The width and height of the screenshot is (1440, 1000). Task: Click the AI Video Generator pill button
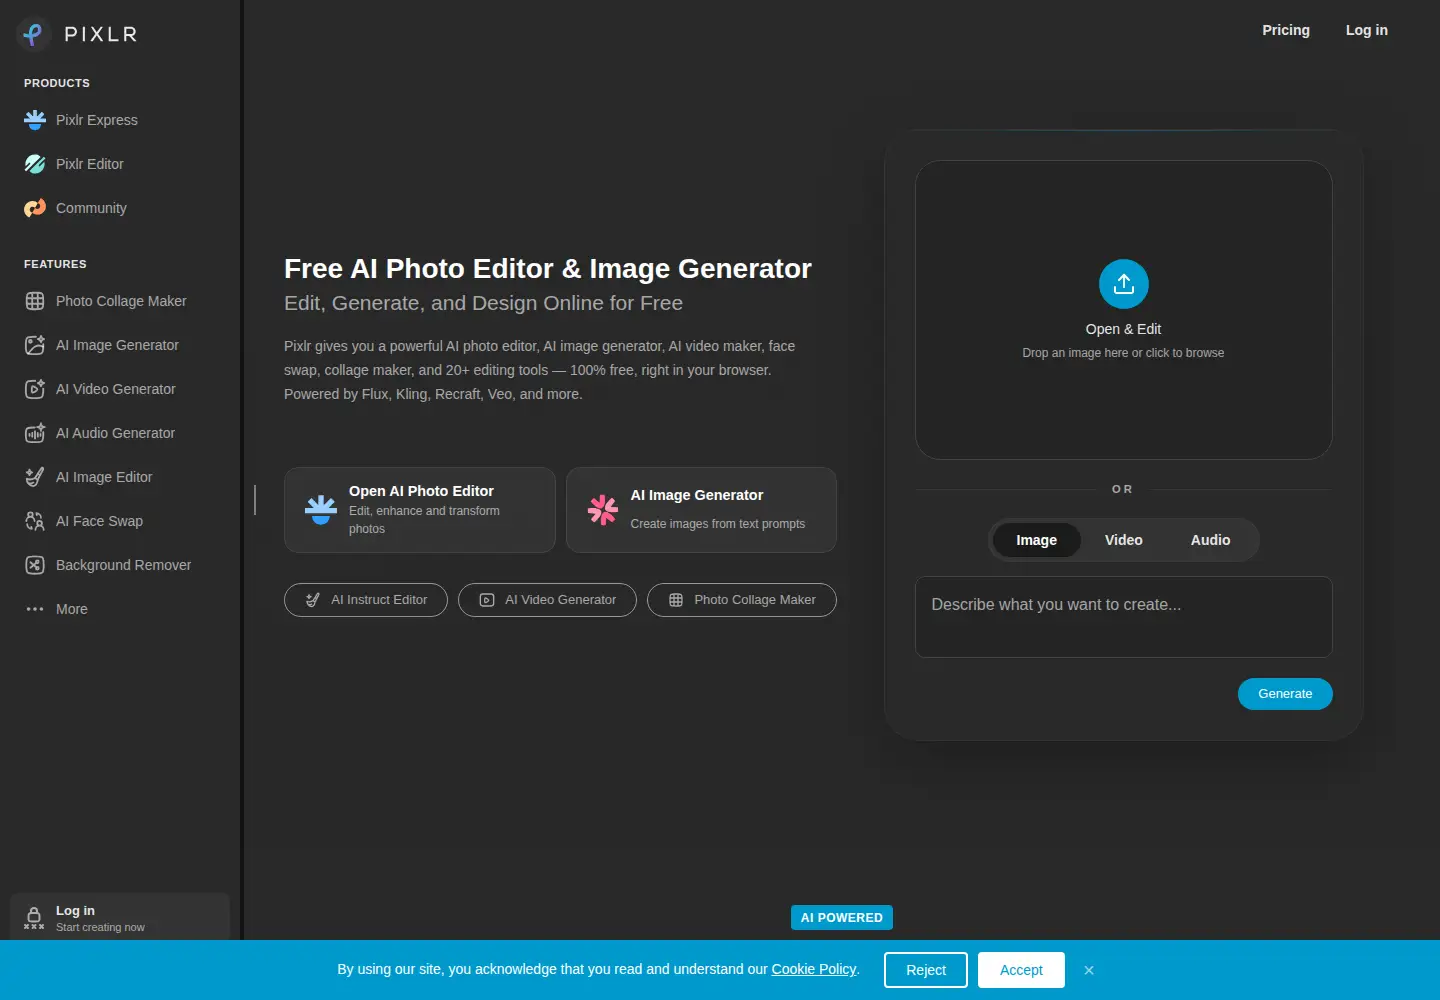[547, 600]
